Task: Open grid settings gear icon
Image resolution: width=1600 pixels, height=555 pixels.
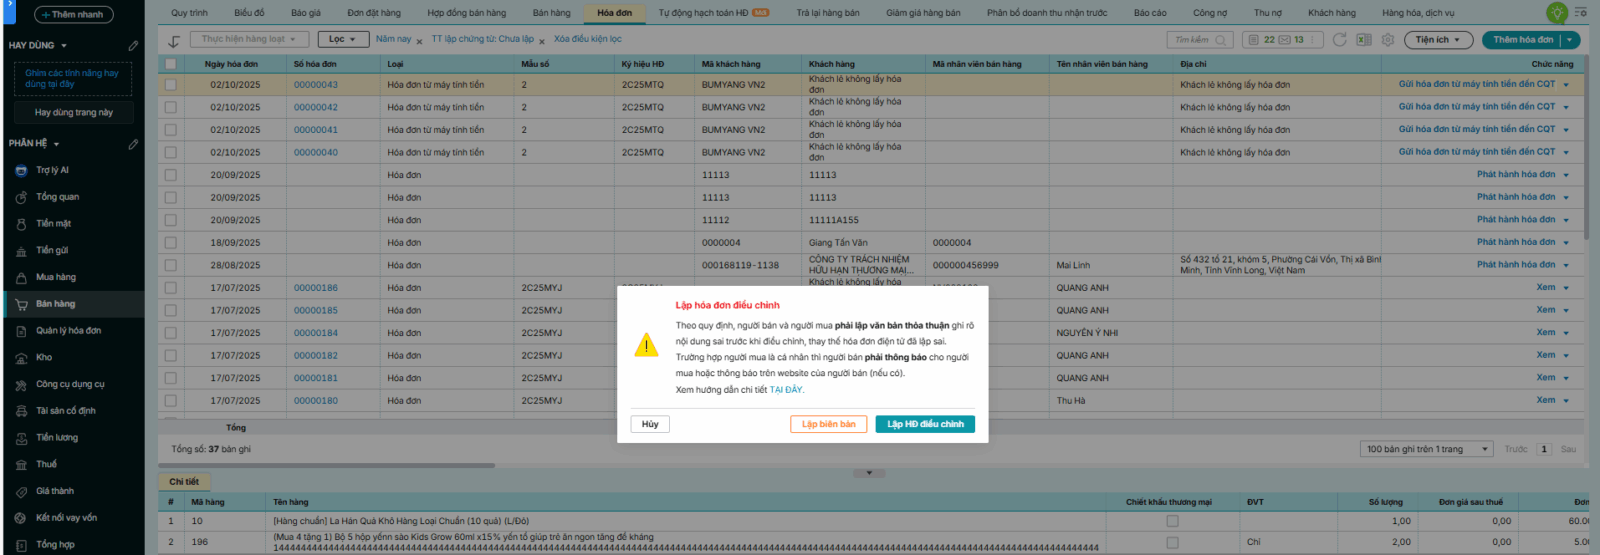Action: 1388,40
